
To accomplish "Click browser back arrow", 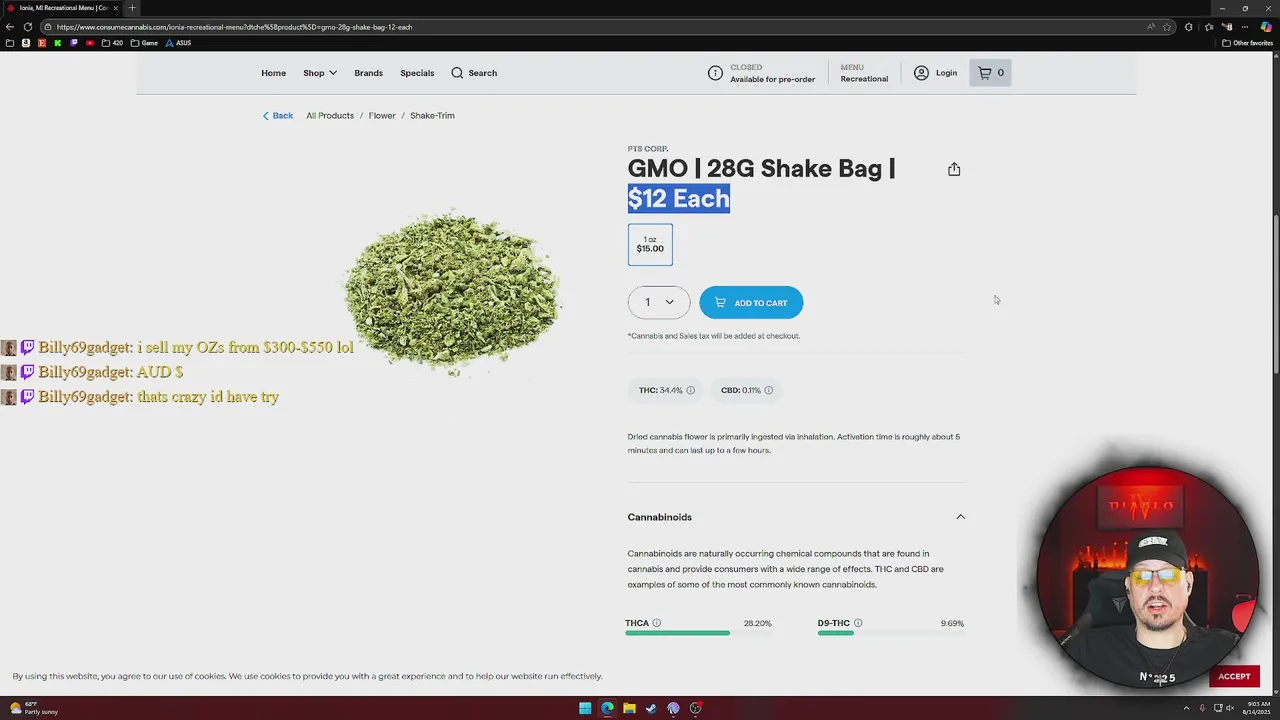I will (10, 27).
